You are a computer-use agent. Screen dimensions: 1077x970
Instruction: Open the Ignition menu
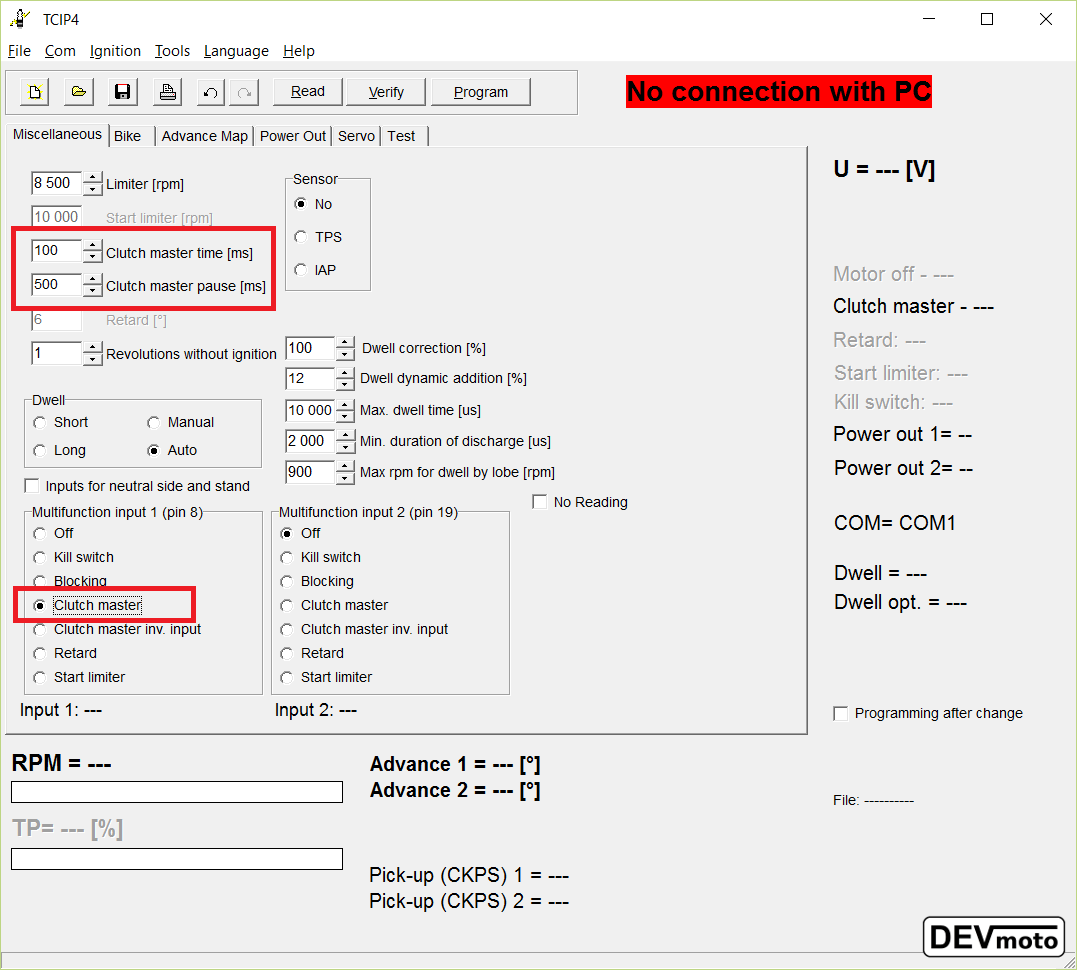[x=115, y=51]
